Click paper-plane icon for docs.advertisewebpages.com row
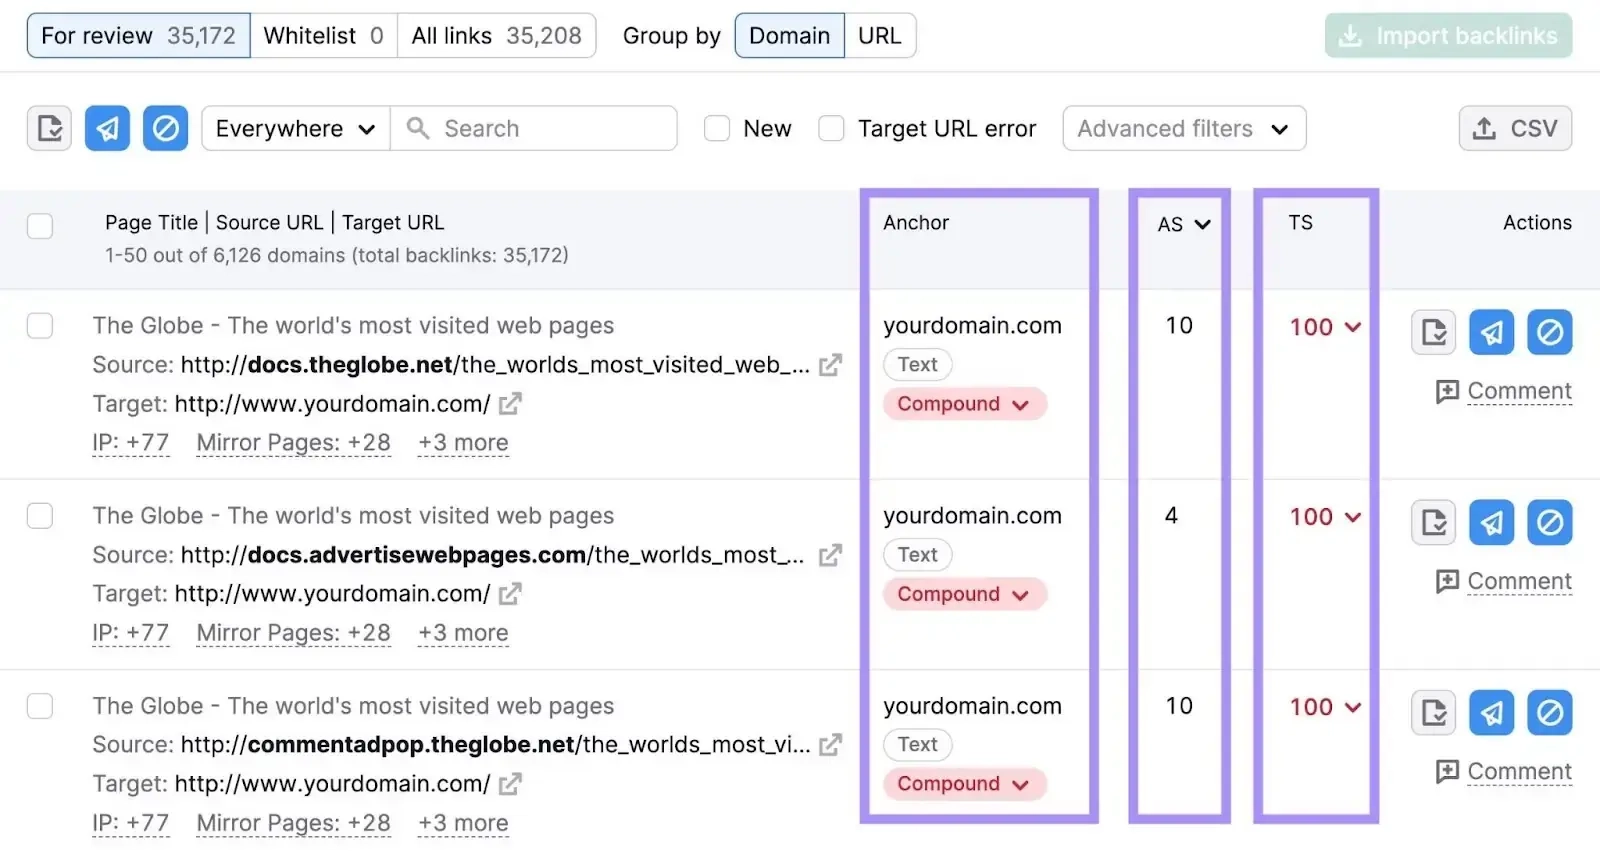The width and height of the screenshot is (1600, 851). click(x=1491, y=522)
